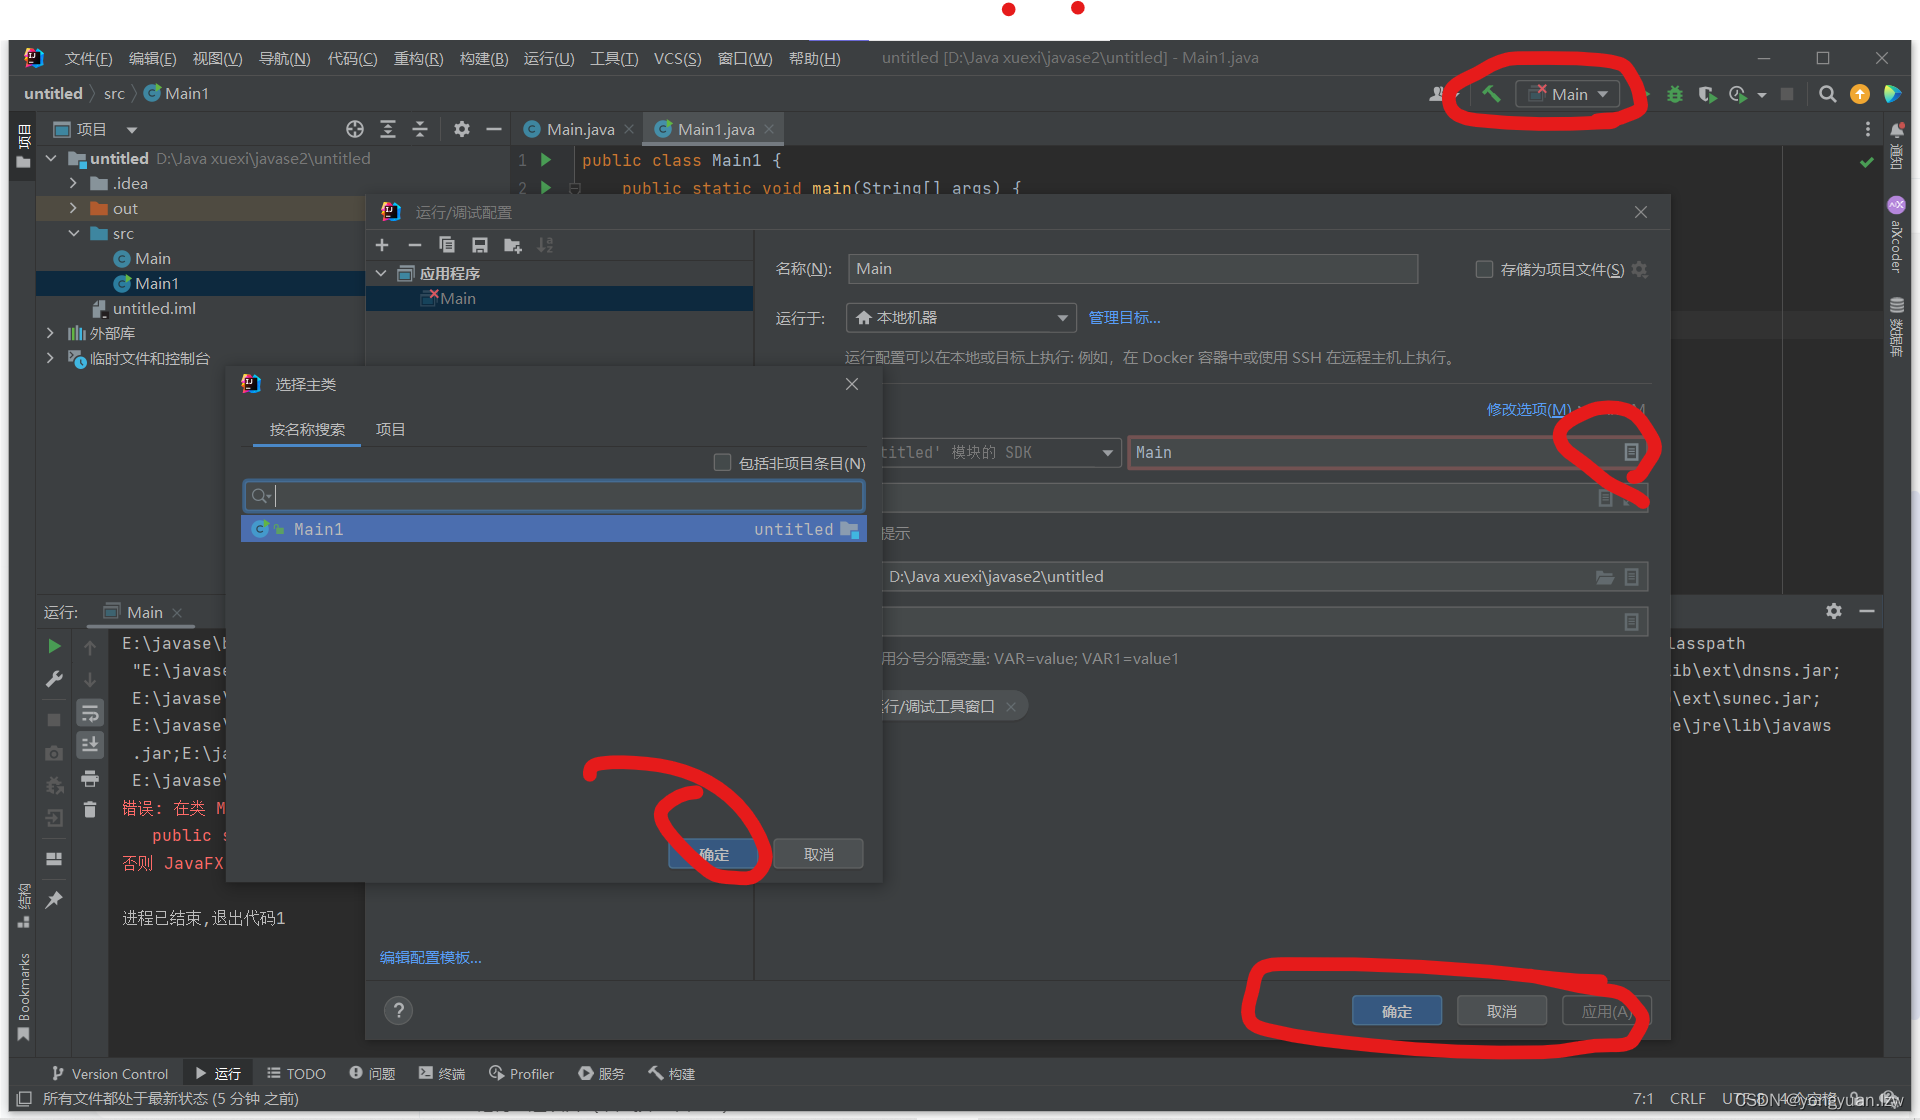
Task: Click the copy configuration icon
Action: (x=447, y=245)
